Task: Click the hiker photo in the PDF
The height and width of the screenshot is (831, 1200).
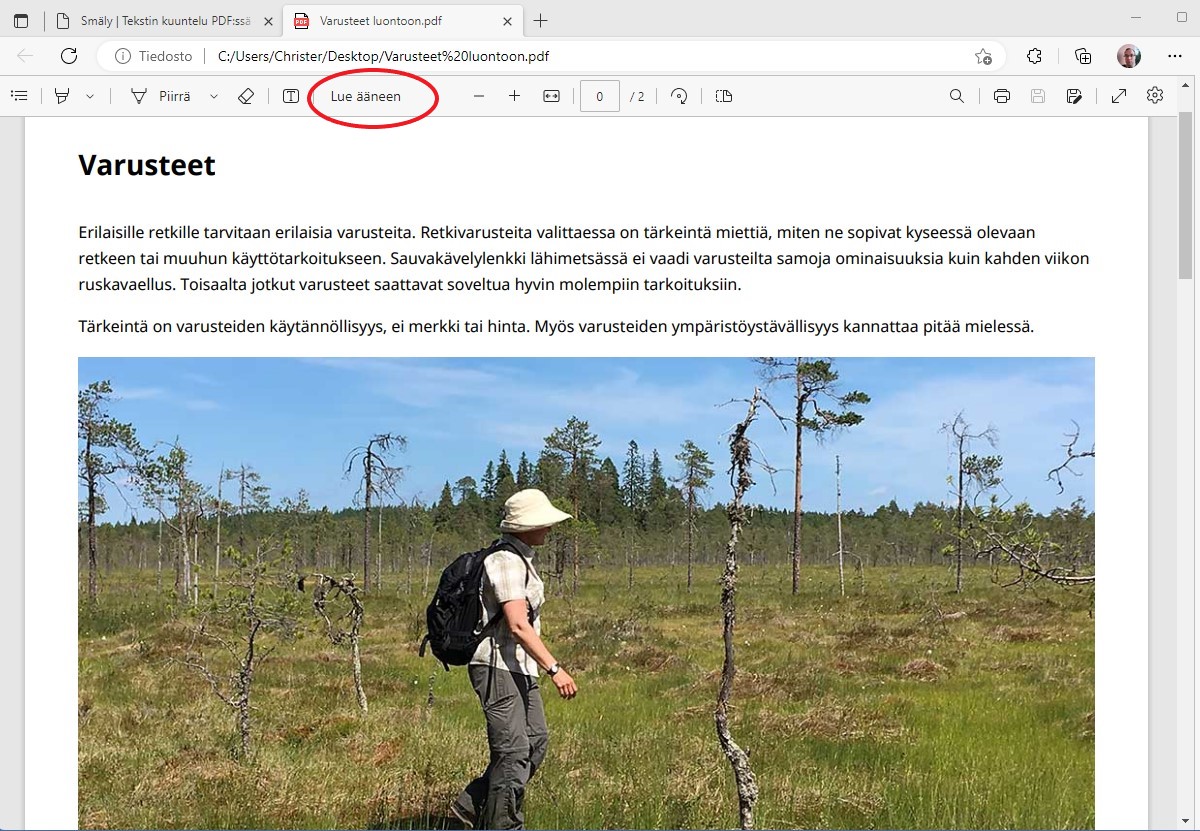Action: [x=586, y=593]
